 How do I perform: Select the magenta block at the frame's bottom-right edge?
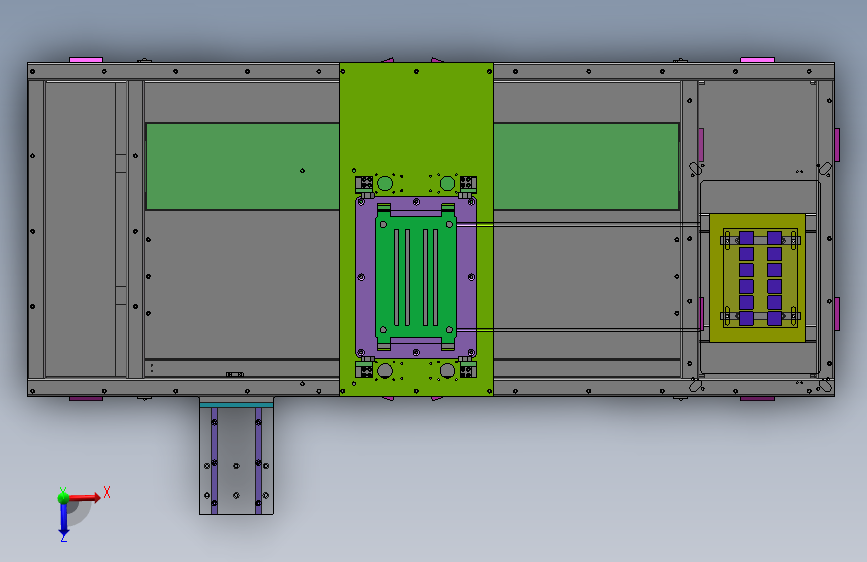point(758,398)
